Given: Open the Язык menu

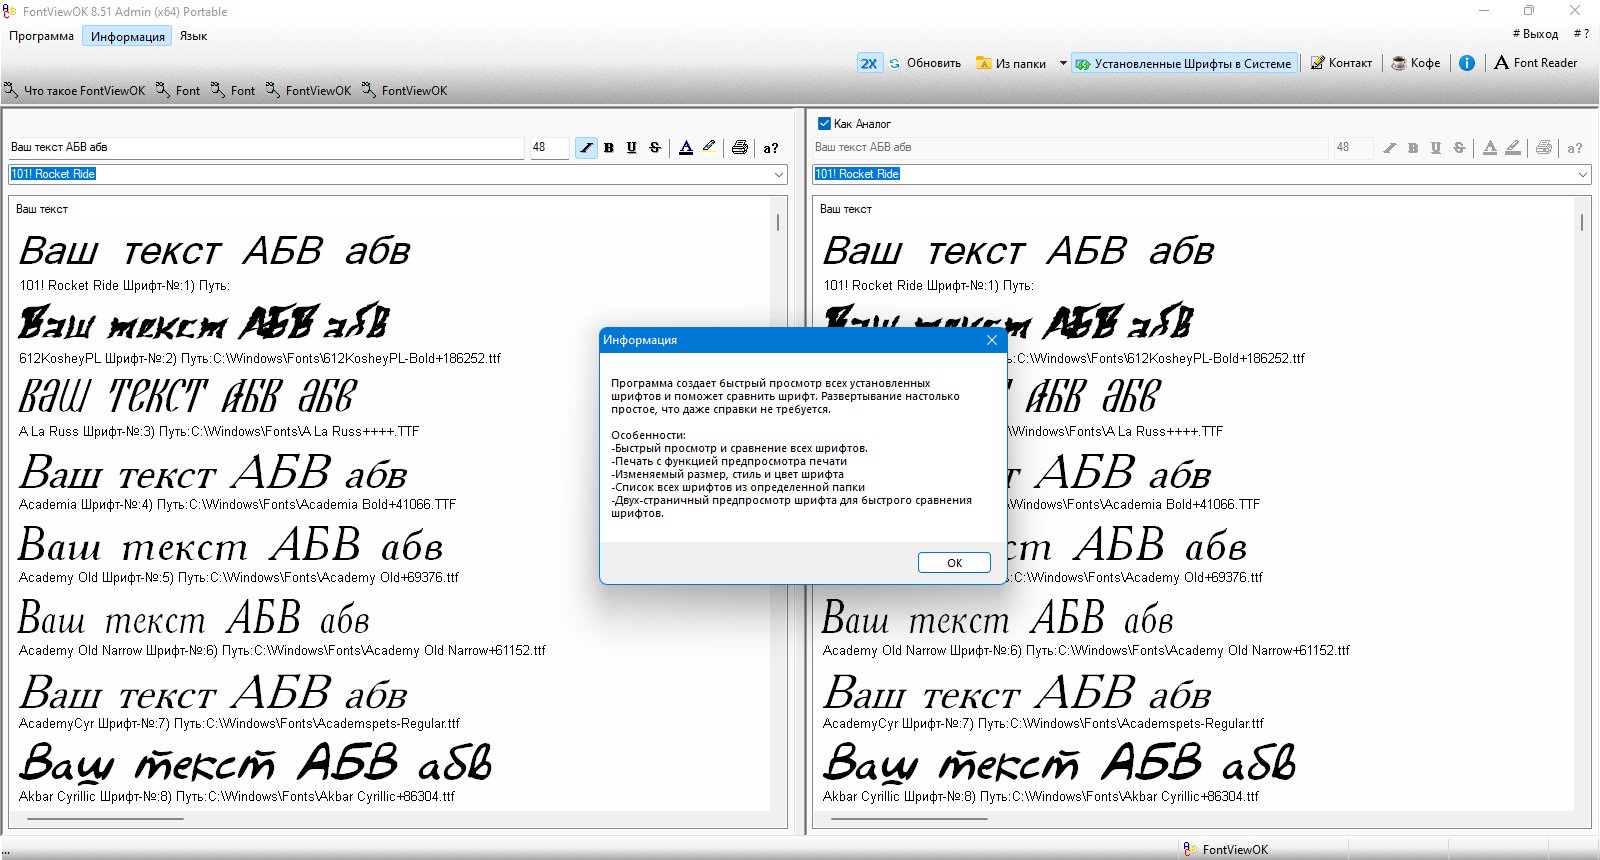Looking at the screenshot, I should 194,36.
